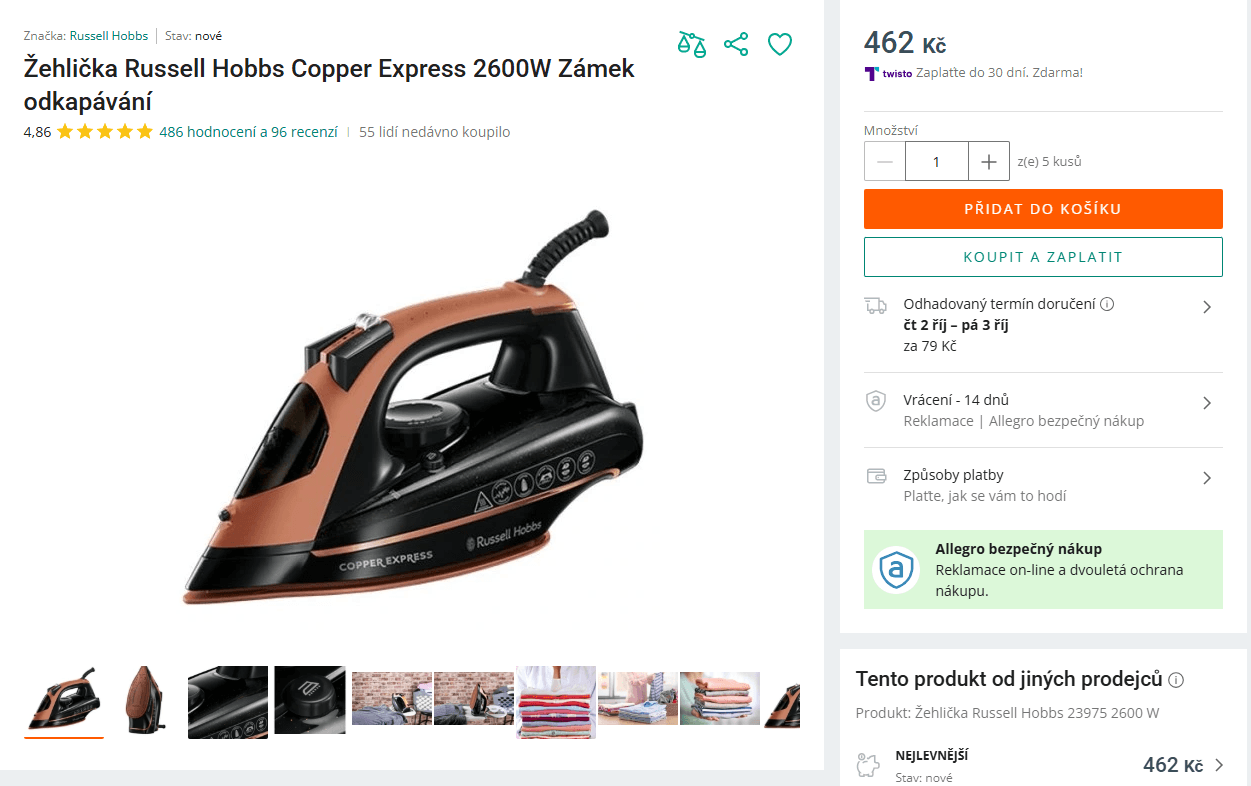1251x786 pixels.
Task: Open cheapest offer chevron at 462 Kč
Action: click(x=1219, y=765)
